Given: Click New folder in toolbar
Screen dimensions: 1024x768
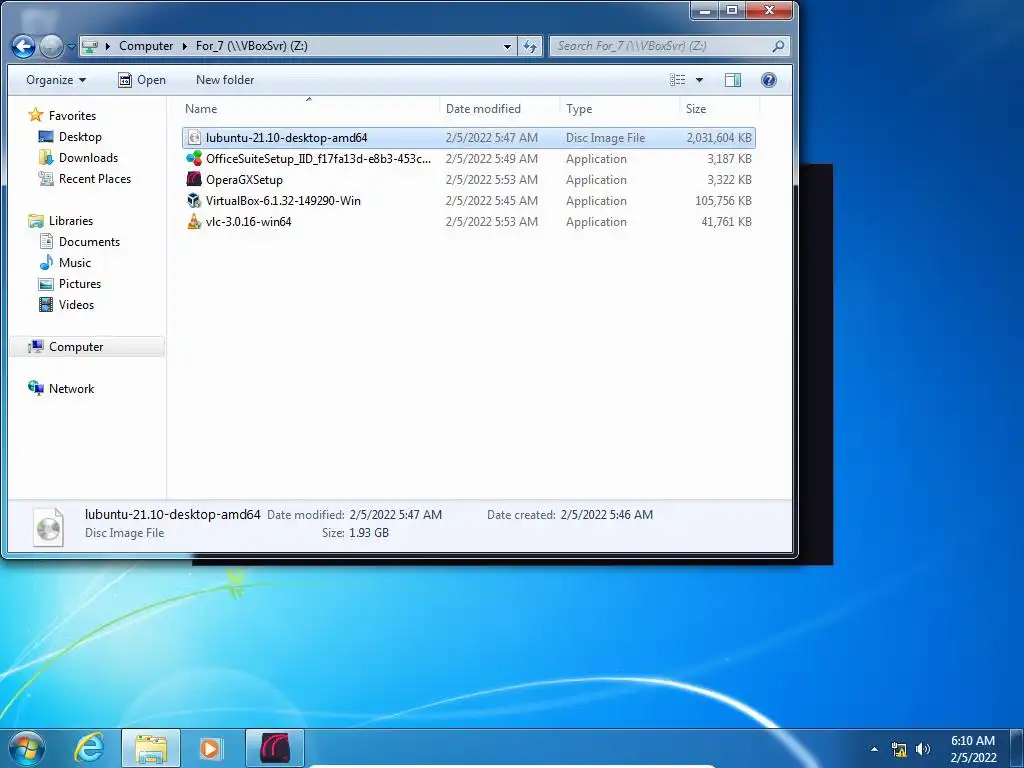Looking at the screenshot, I should pos(225,80).
